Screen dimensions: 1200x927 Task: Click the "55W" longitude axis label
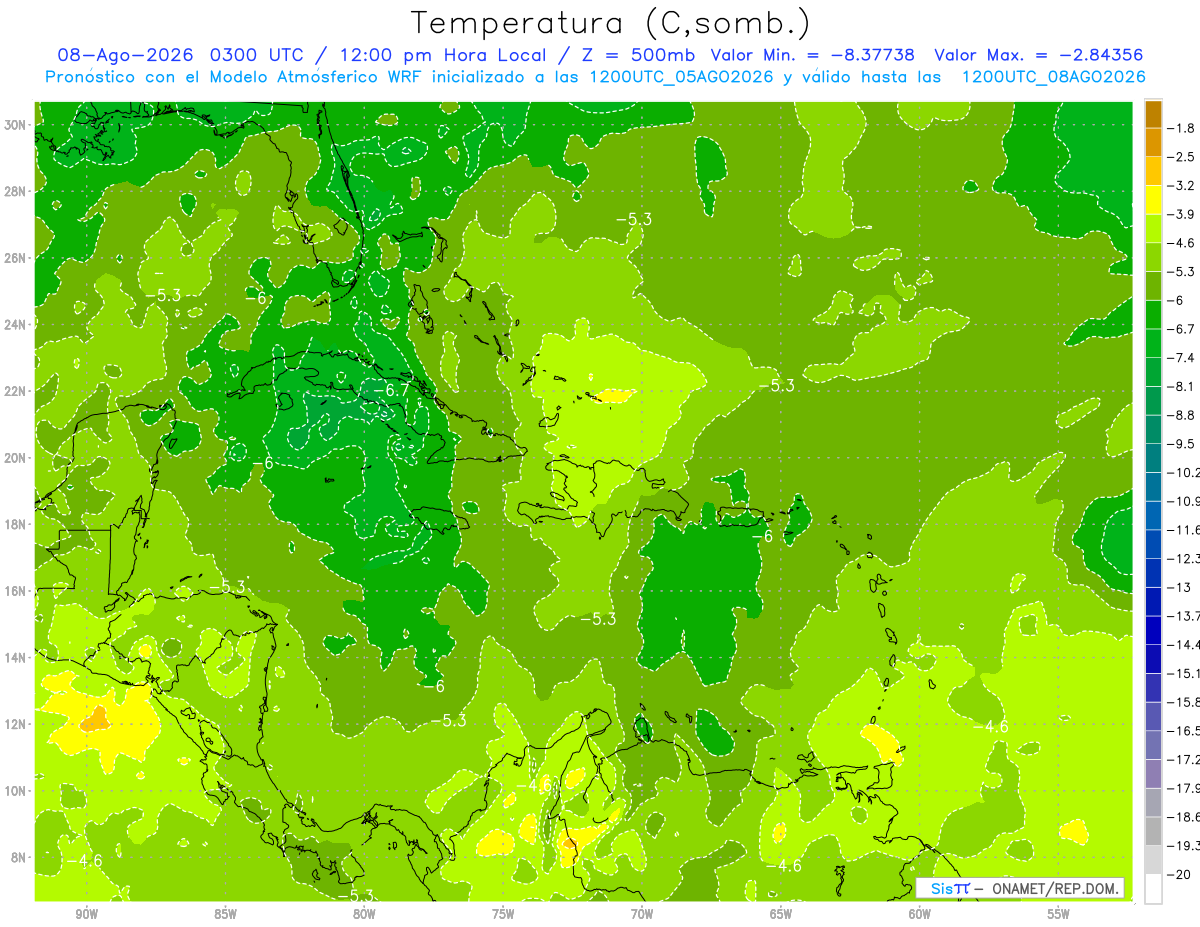click(1058, 915)
